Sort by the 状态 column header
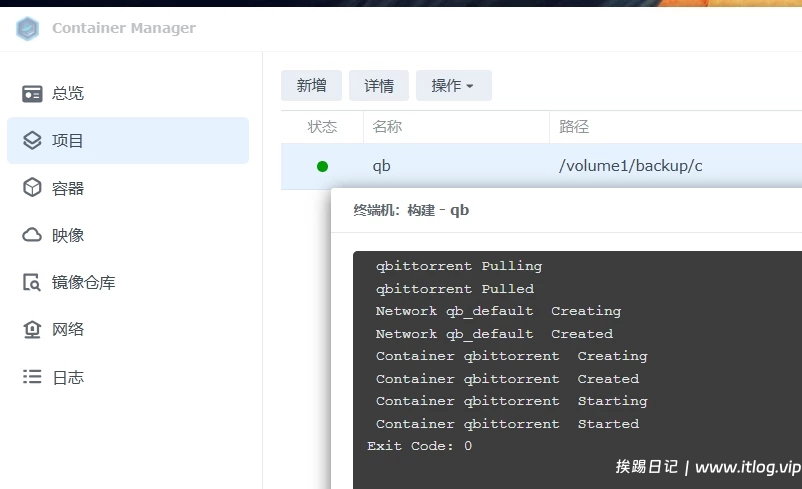The width and height of the screenshot is (802, 489). click(322, 127)
